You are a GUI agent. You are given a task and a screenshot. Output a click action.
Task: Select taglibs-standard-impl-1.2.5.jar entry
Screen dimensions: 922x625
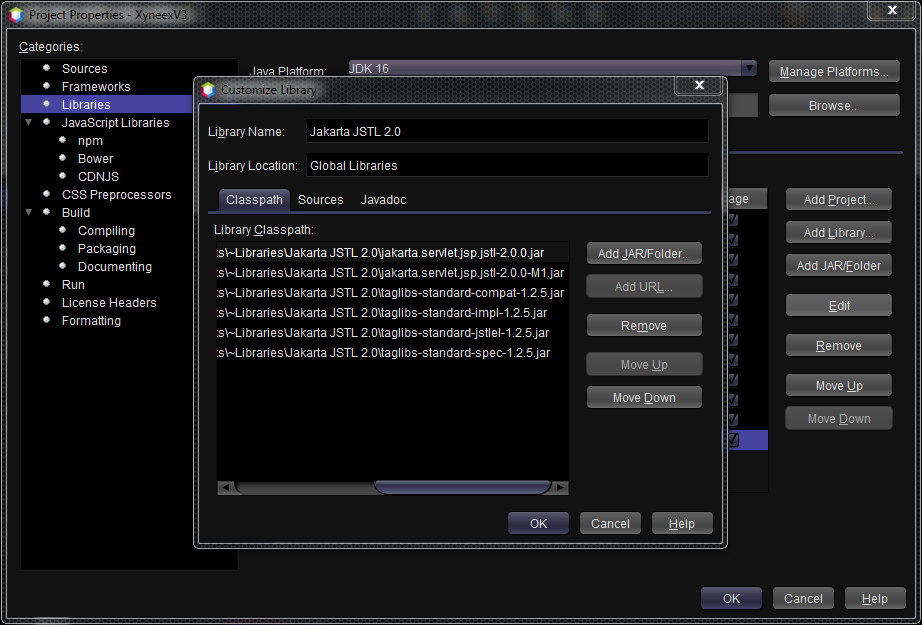coord(393,313)
